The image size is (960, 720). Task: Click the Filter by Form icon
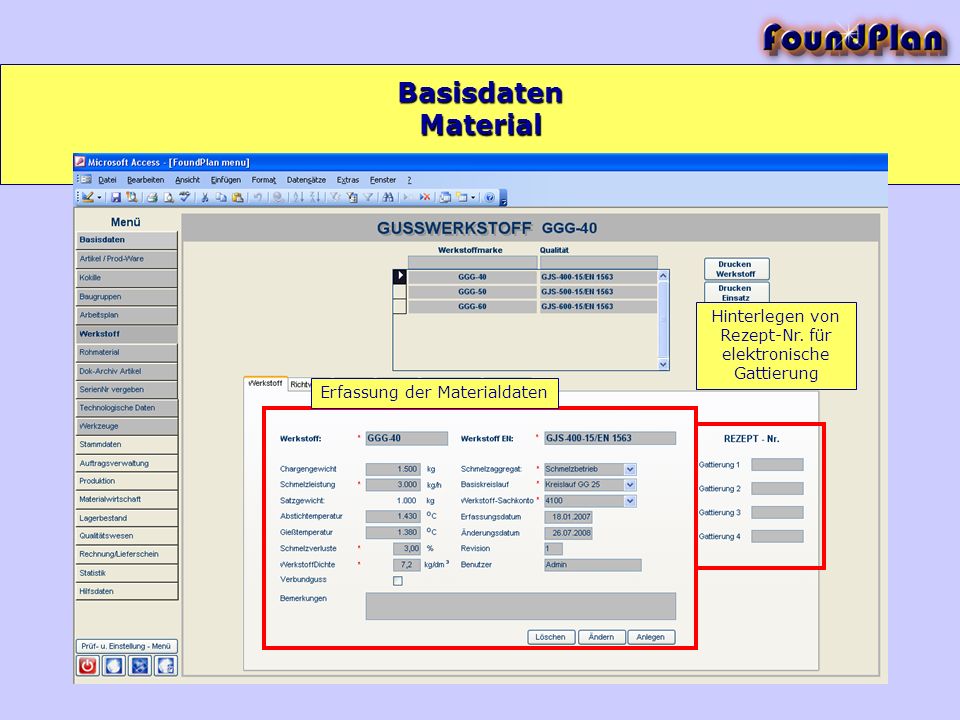click(x=351, y=197)
